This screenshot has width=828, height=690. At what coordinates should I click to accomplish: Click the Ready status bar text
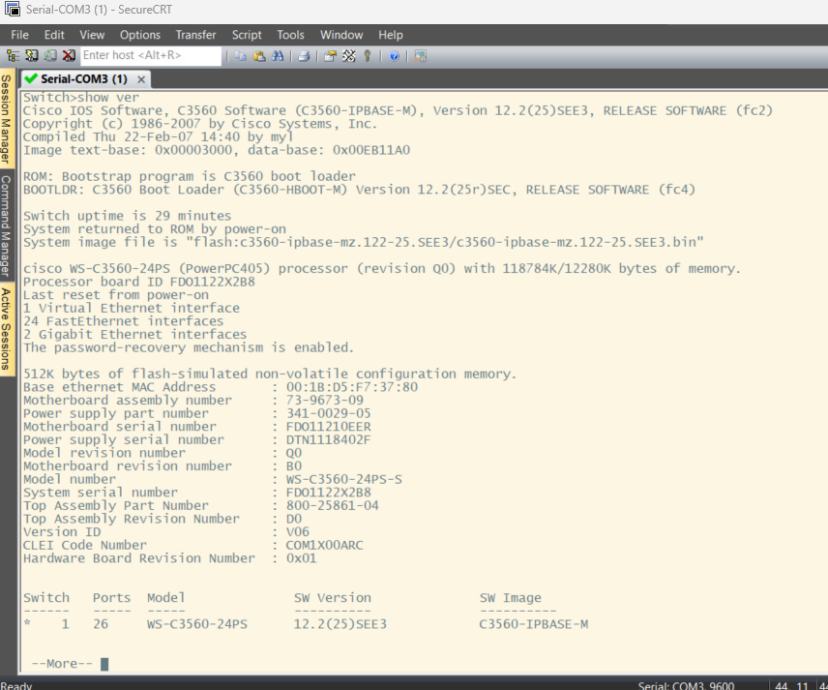pyautogui.click(x=16, y=685)
